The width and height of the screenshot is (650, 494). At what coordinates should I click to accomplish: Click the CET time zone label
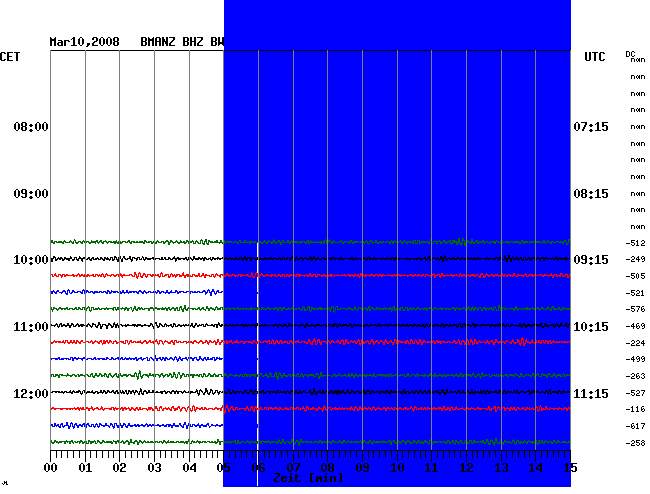10,57
